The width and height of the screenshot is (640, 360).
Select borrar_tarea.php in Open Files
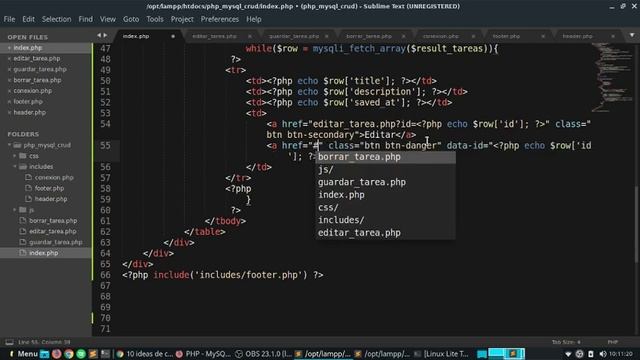click(37, 80)
